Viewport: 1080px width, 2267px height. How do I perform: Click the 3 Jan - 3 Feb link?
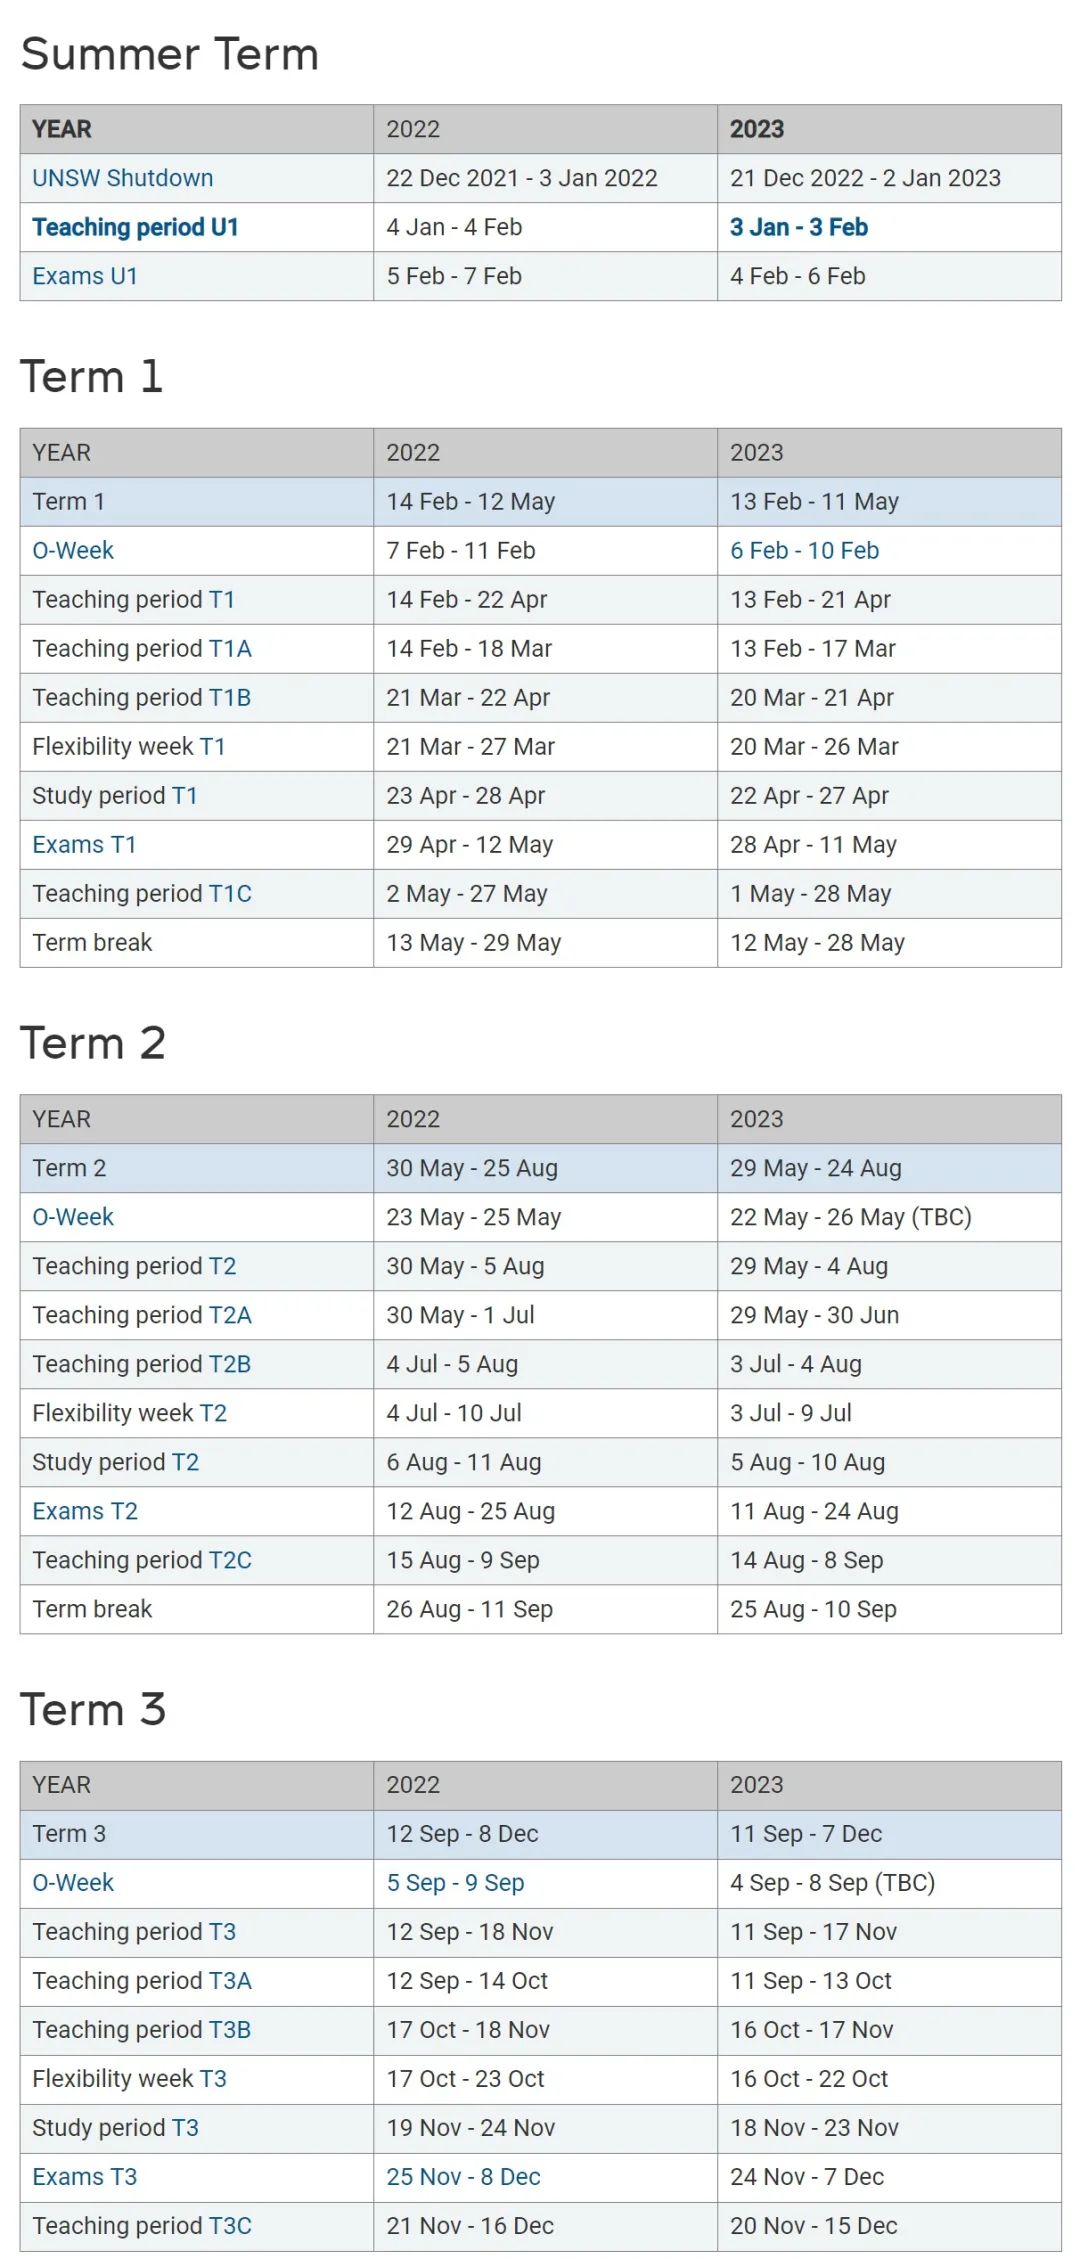point(798,227)
